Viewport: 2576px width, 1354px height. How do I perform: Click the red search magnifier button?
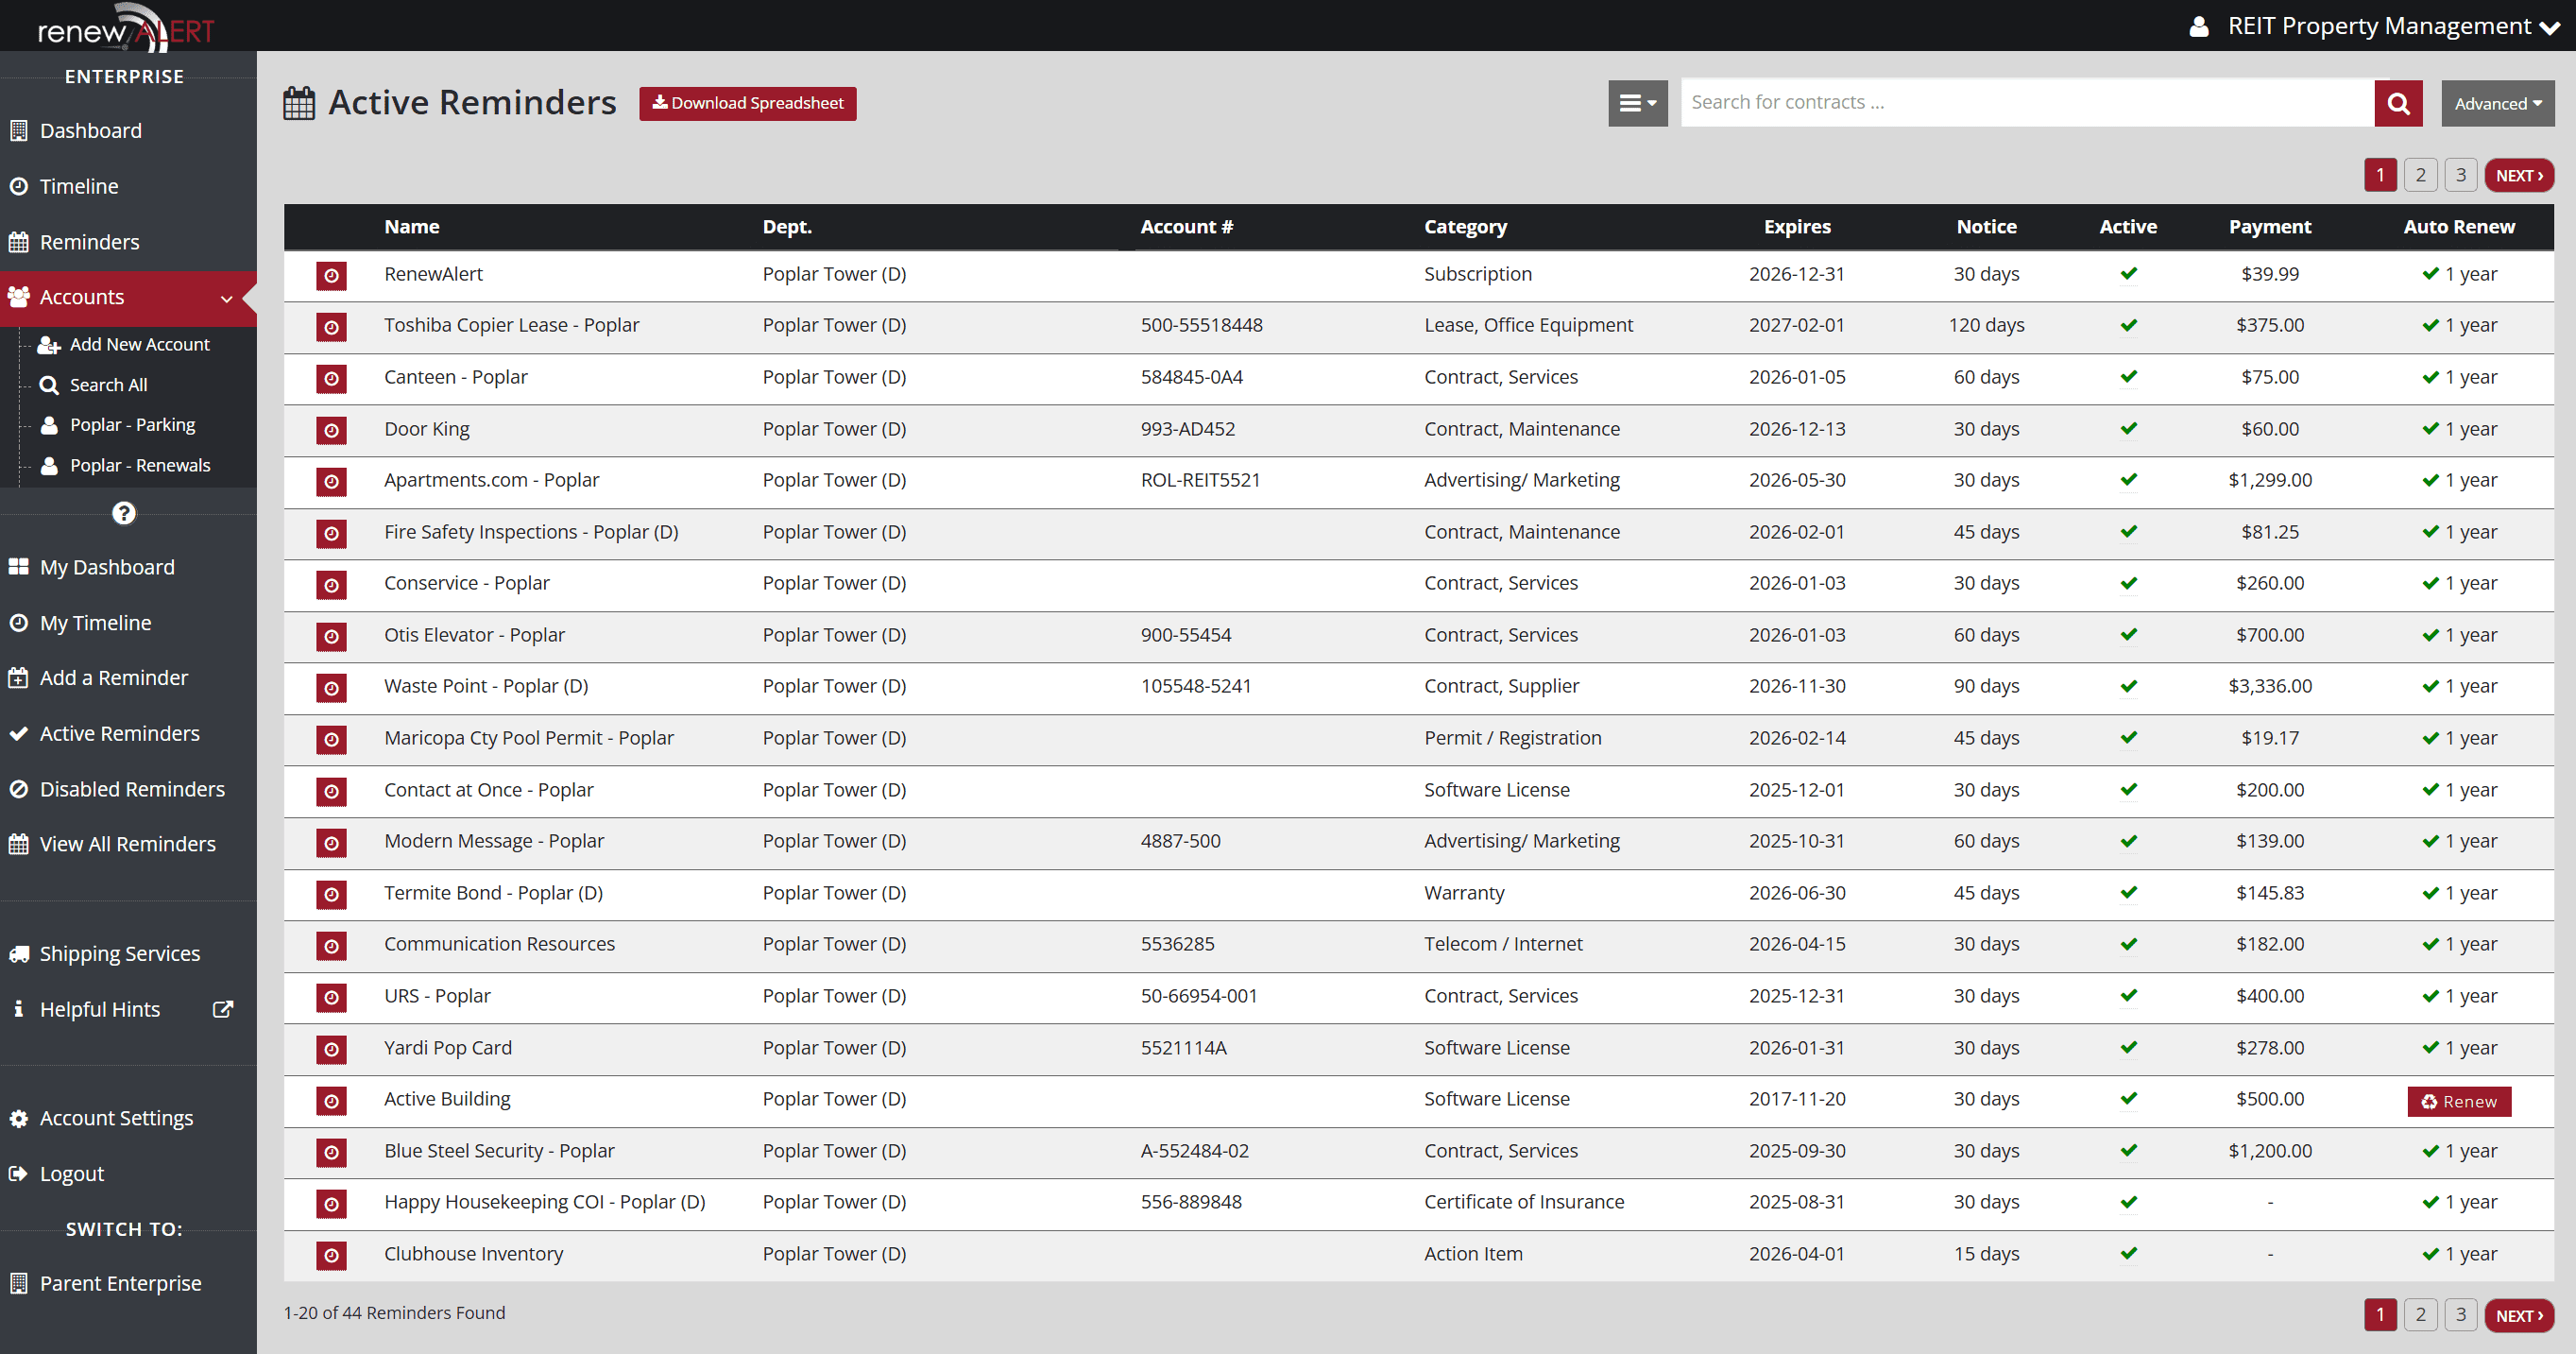pos(2397,103)
